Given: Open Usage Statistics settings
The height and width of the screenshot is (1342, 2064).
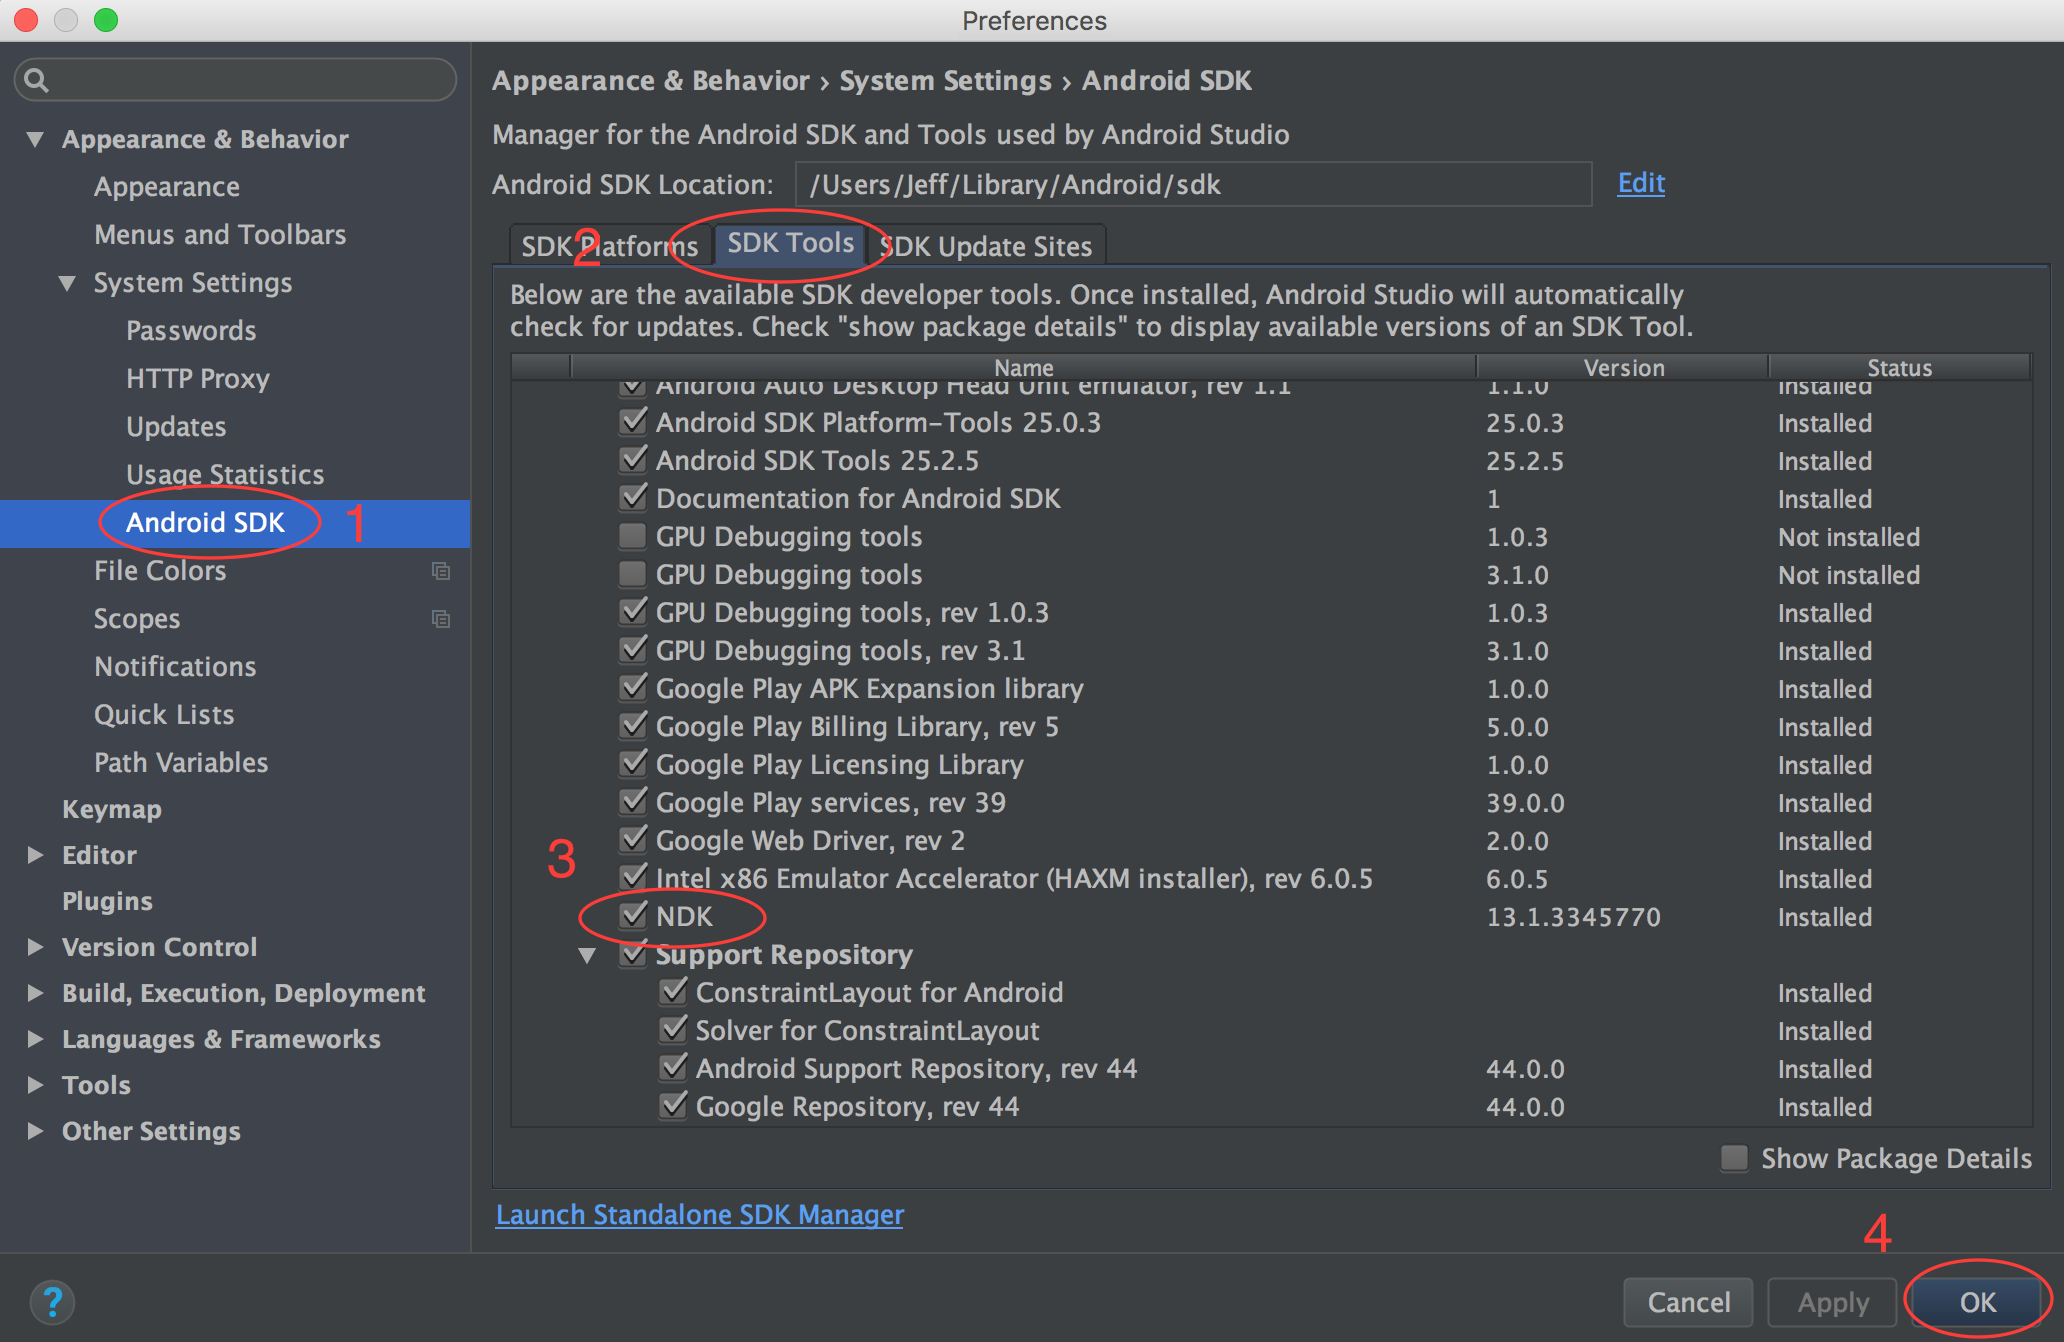Looking at the screenshot, I should point(225,475).
